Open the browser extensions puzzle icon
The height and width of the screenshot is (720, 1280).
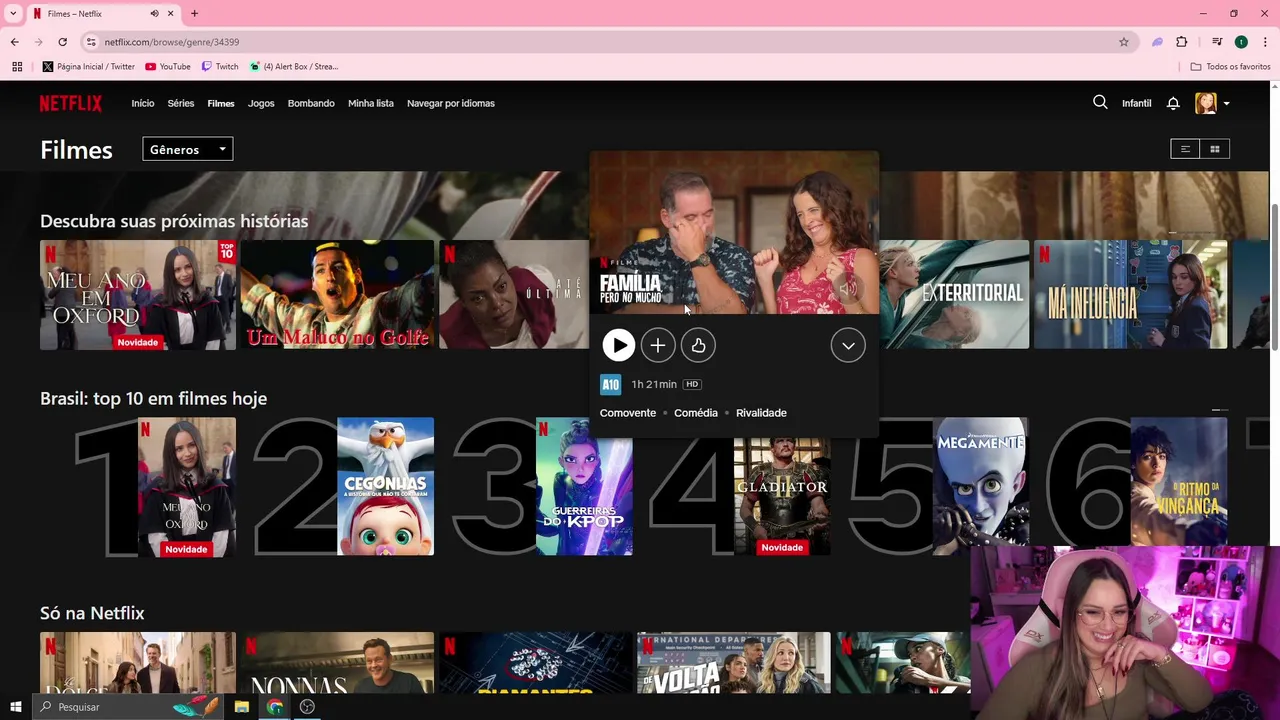[x=1182, y=42]
